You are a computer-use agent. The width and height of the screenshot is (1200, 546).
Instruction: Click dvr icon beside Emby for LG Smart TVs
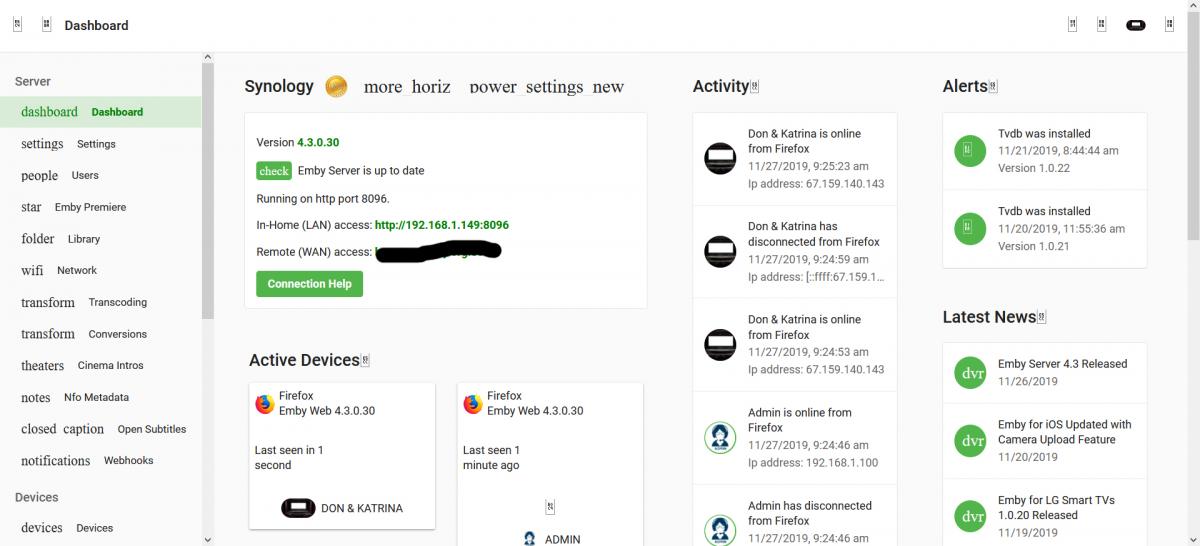pyautogui.click(x=970, y=516)
